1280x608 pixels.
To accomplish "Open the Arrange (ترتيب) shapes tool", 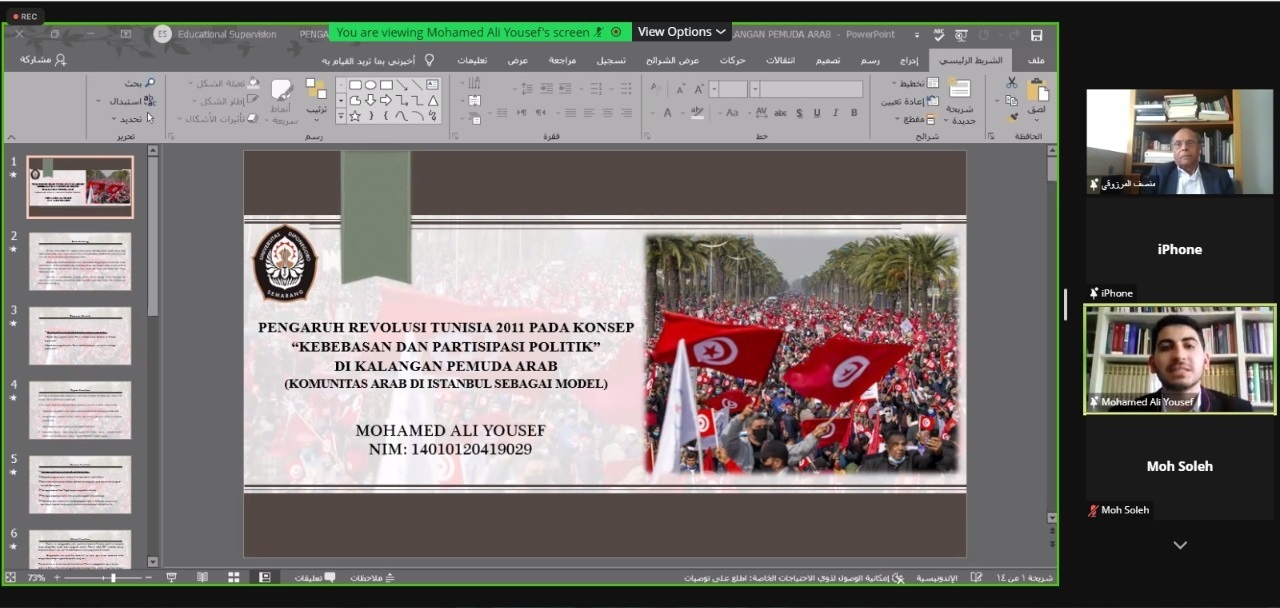I will point(316,98).
